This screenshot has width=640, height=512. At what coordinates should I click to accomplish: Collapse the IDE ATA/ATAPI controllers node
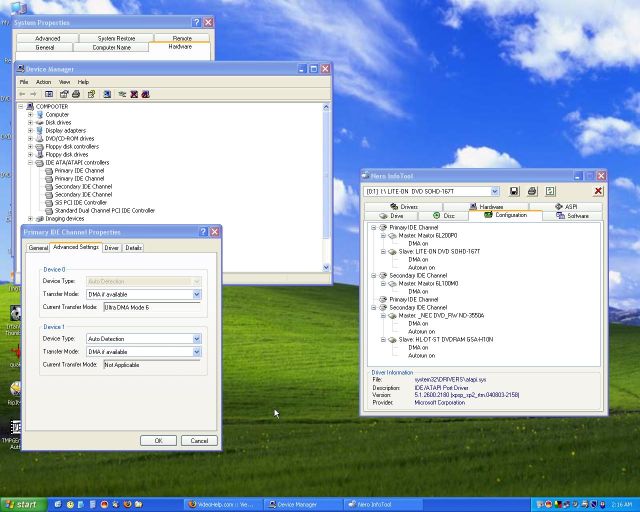coord(30,163)
